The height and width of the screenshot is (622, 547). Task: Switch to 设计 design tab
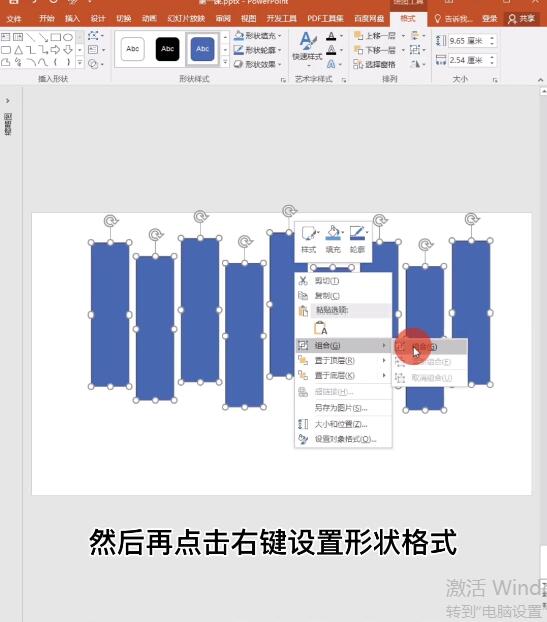point(98,18)
